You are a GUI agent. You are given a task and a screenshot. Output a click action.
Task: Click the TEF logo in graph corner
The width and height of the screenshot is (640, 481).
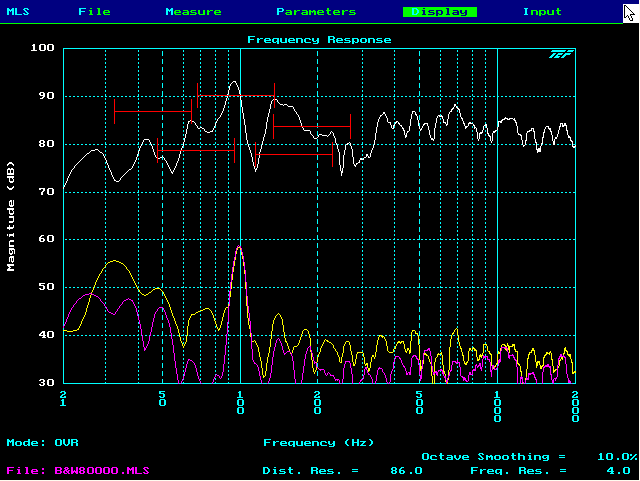pos(561,54)
